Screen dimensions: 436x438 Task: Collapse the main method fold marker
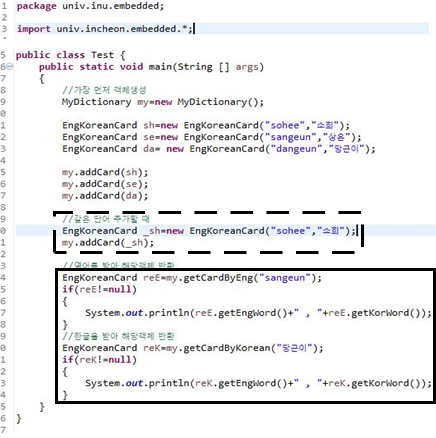(10, 67)
